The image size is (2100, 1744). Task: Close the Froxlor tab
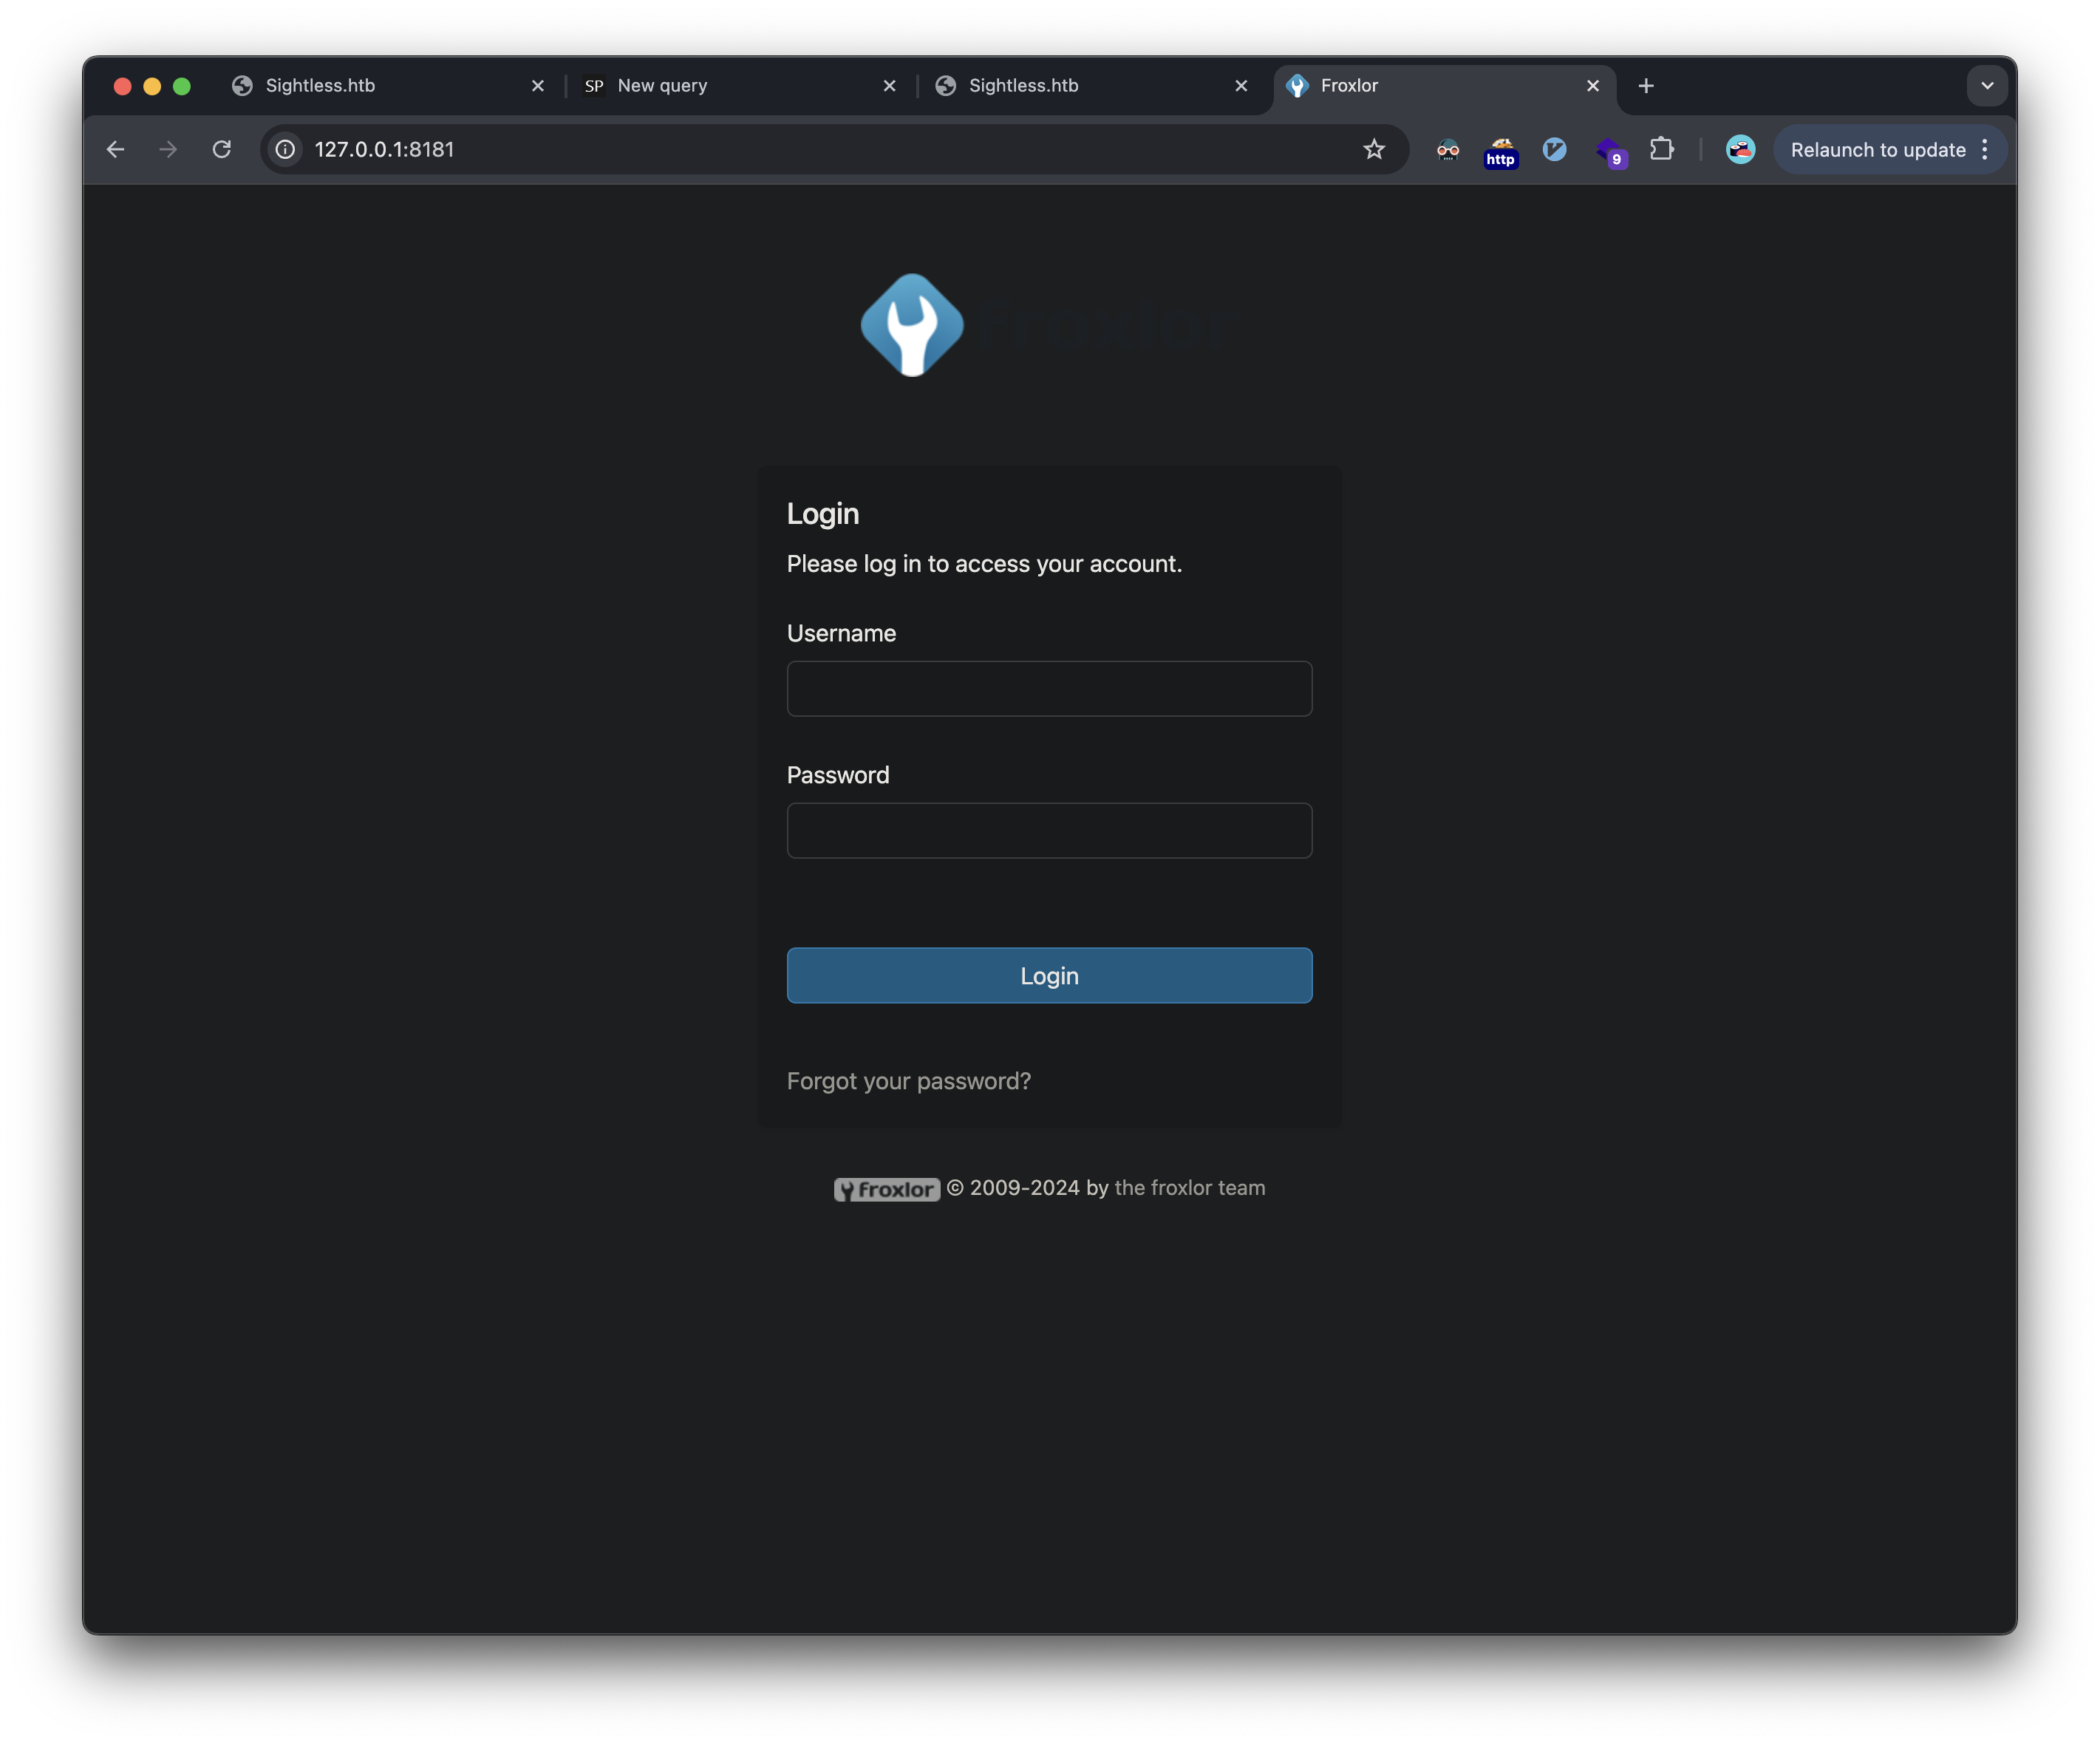coord(1593,86)
